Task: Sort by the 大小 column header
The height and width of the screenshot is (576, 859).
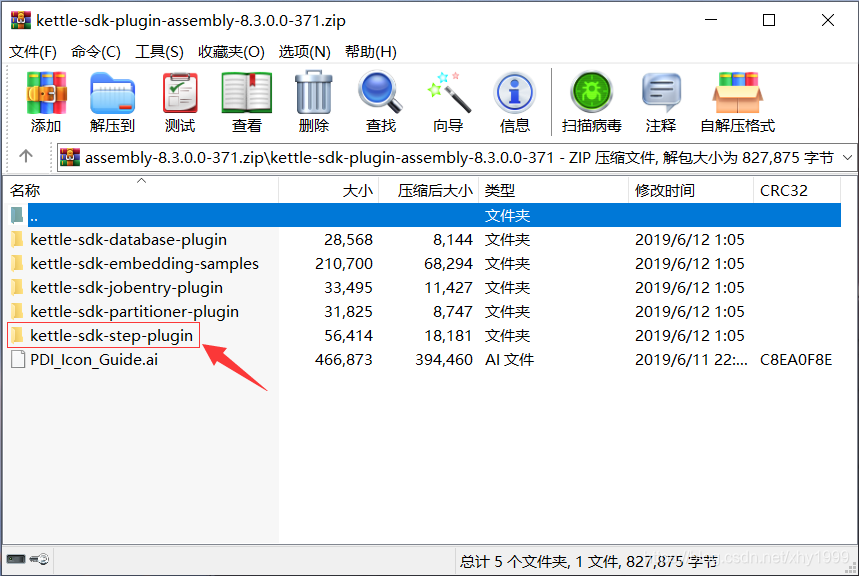Action: point(329,190)
